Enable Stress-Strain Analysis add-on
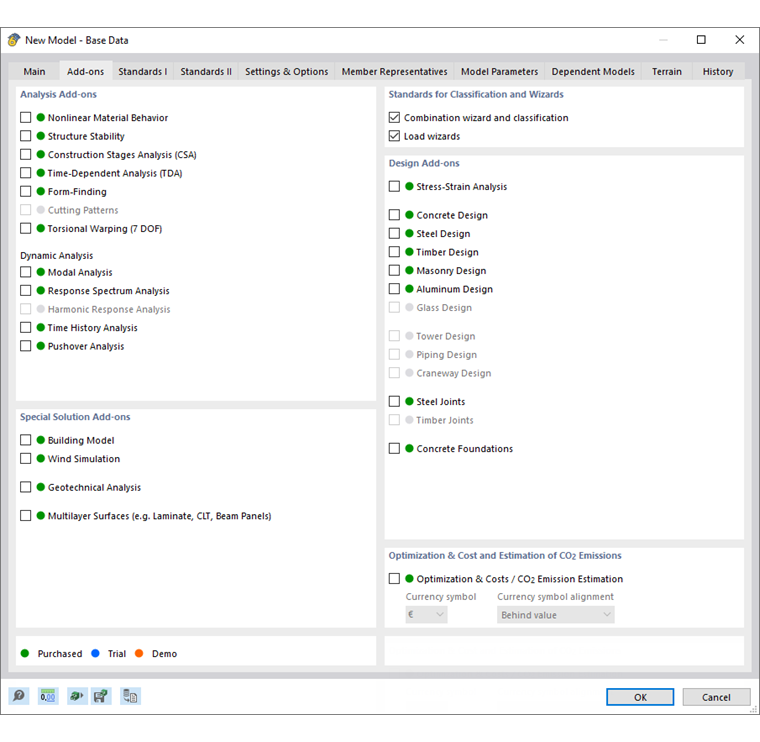 [x=395, y=186]
